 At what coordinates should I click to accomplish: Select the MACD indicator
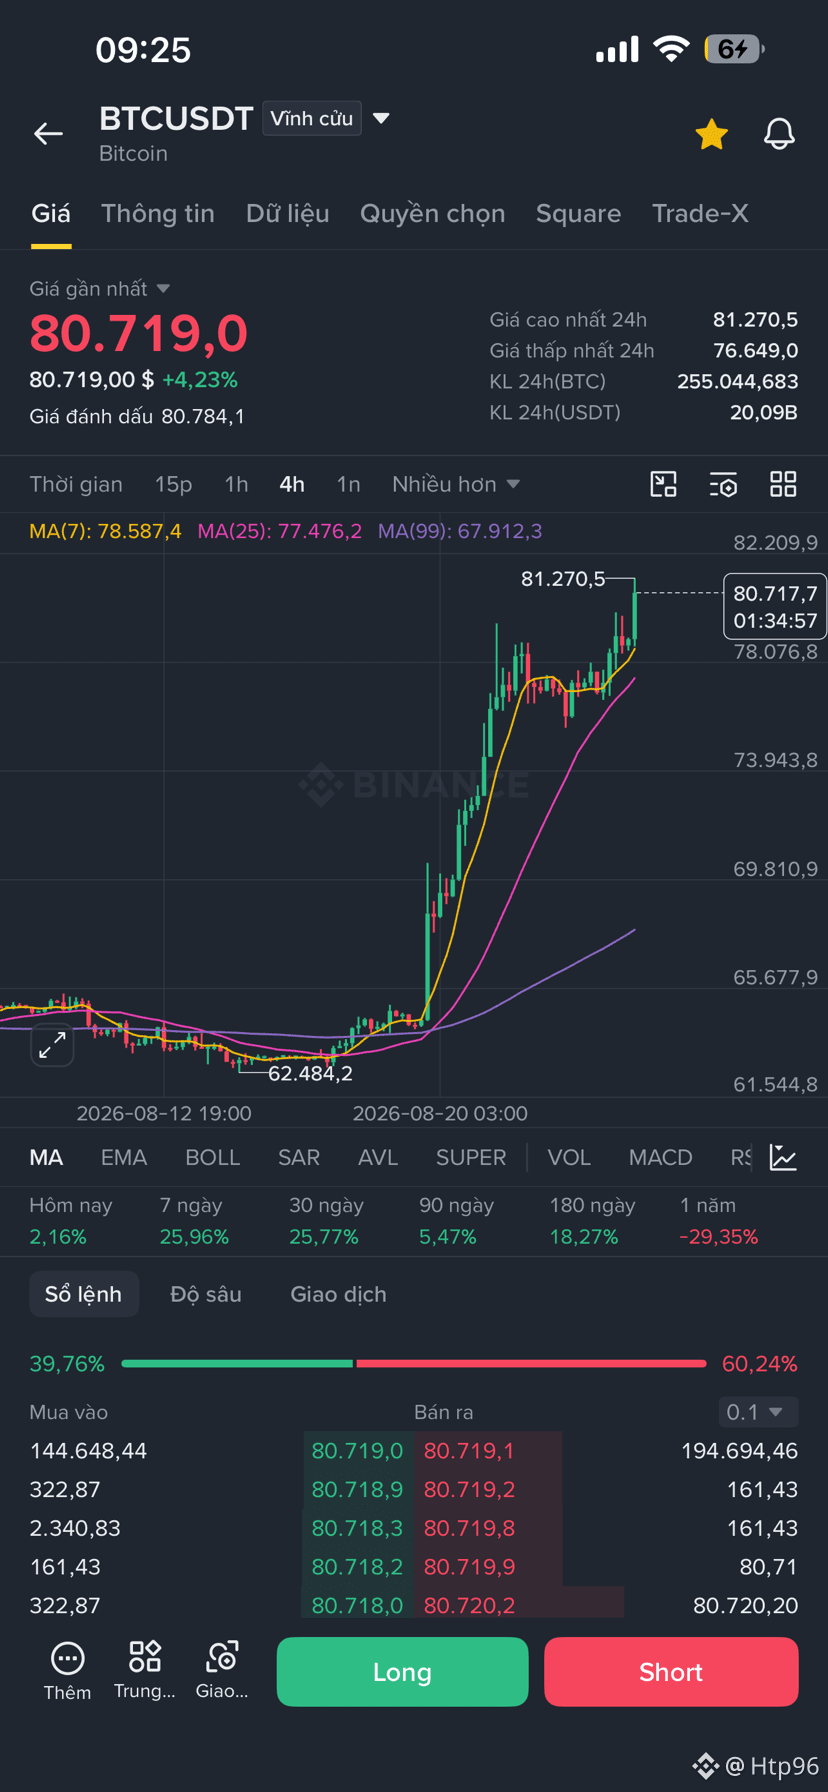[x=661, y=1157]
